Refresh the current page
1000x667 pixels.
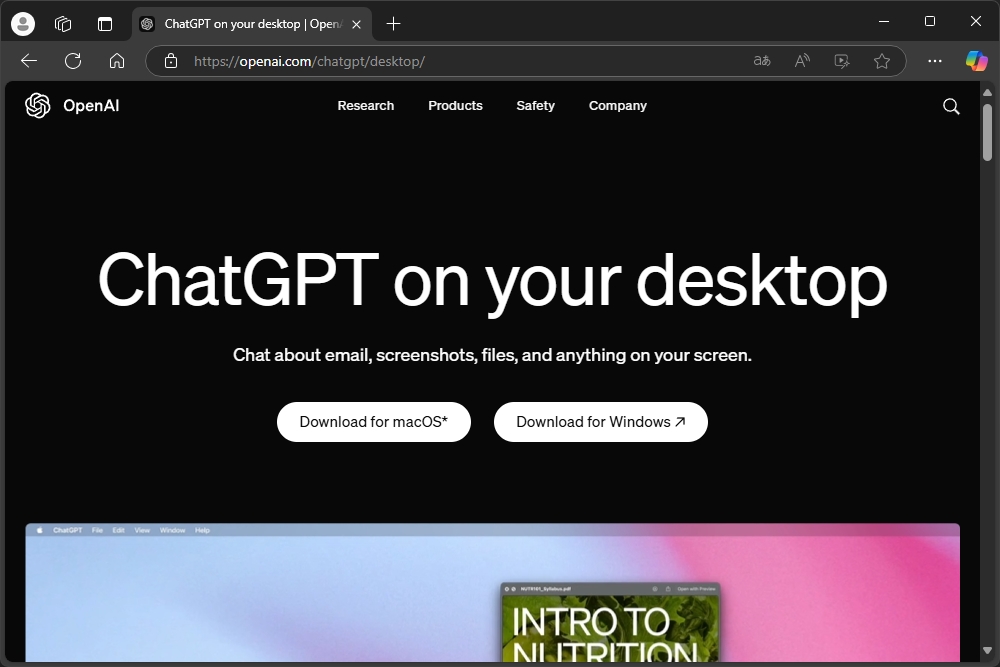tap(73, 61)
